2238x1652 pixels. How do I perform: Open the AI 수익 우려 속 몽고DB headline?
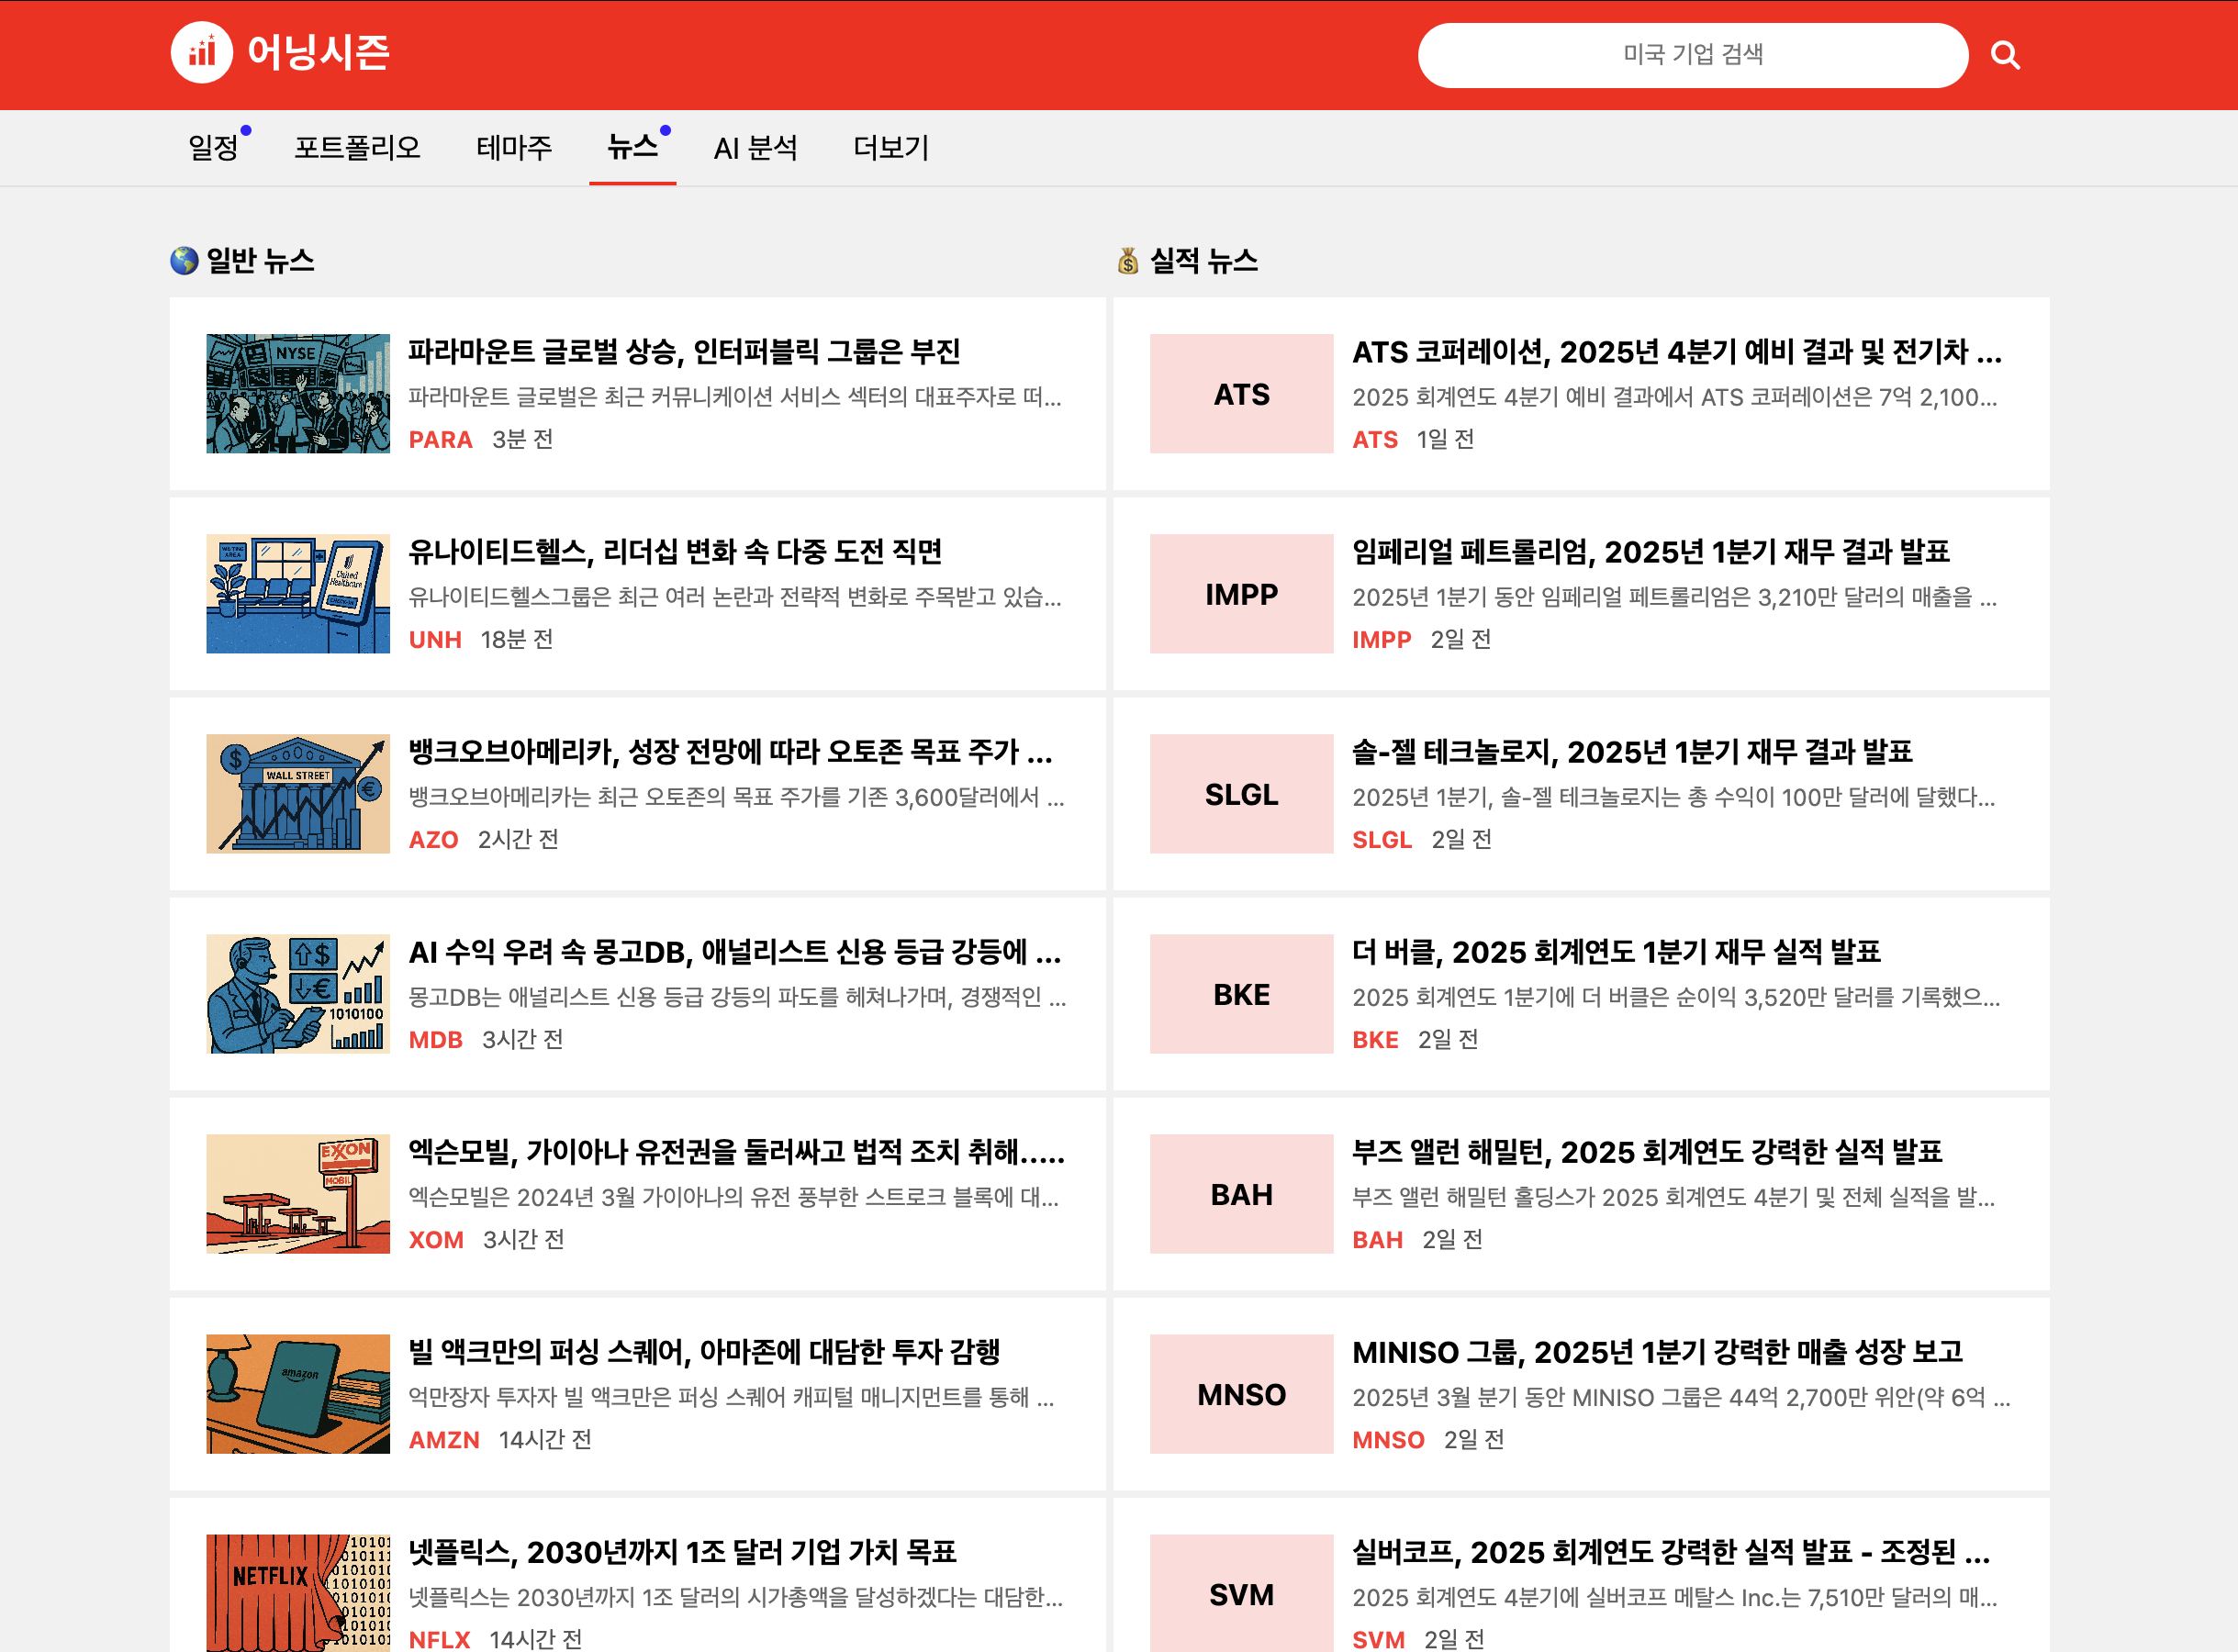(x=735, y=951)
